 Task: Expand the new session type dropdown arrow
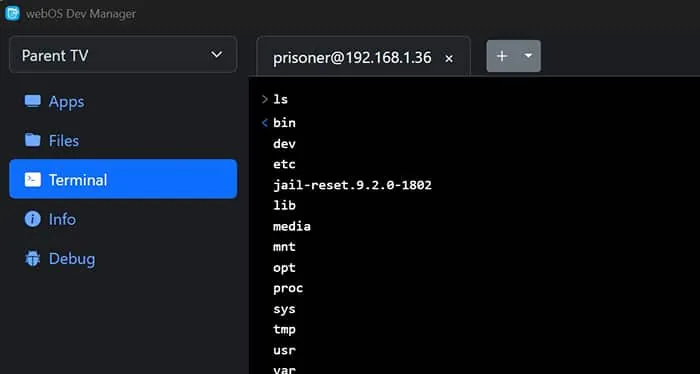tap(529, 56)
